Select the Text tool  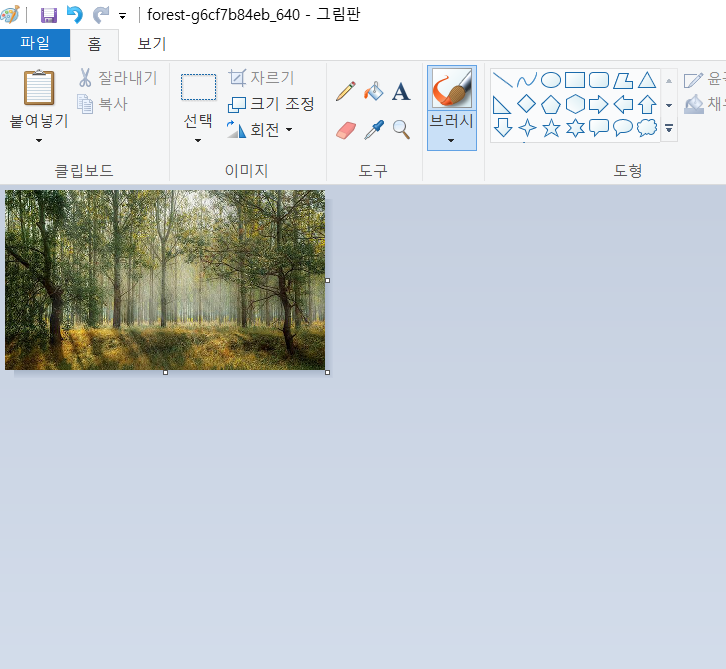pyautogui.click(x=401, y=91)
